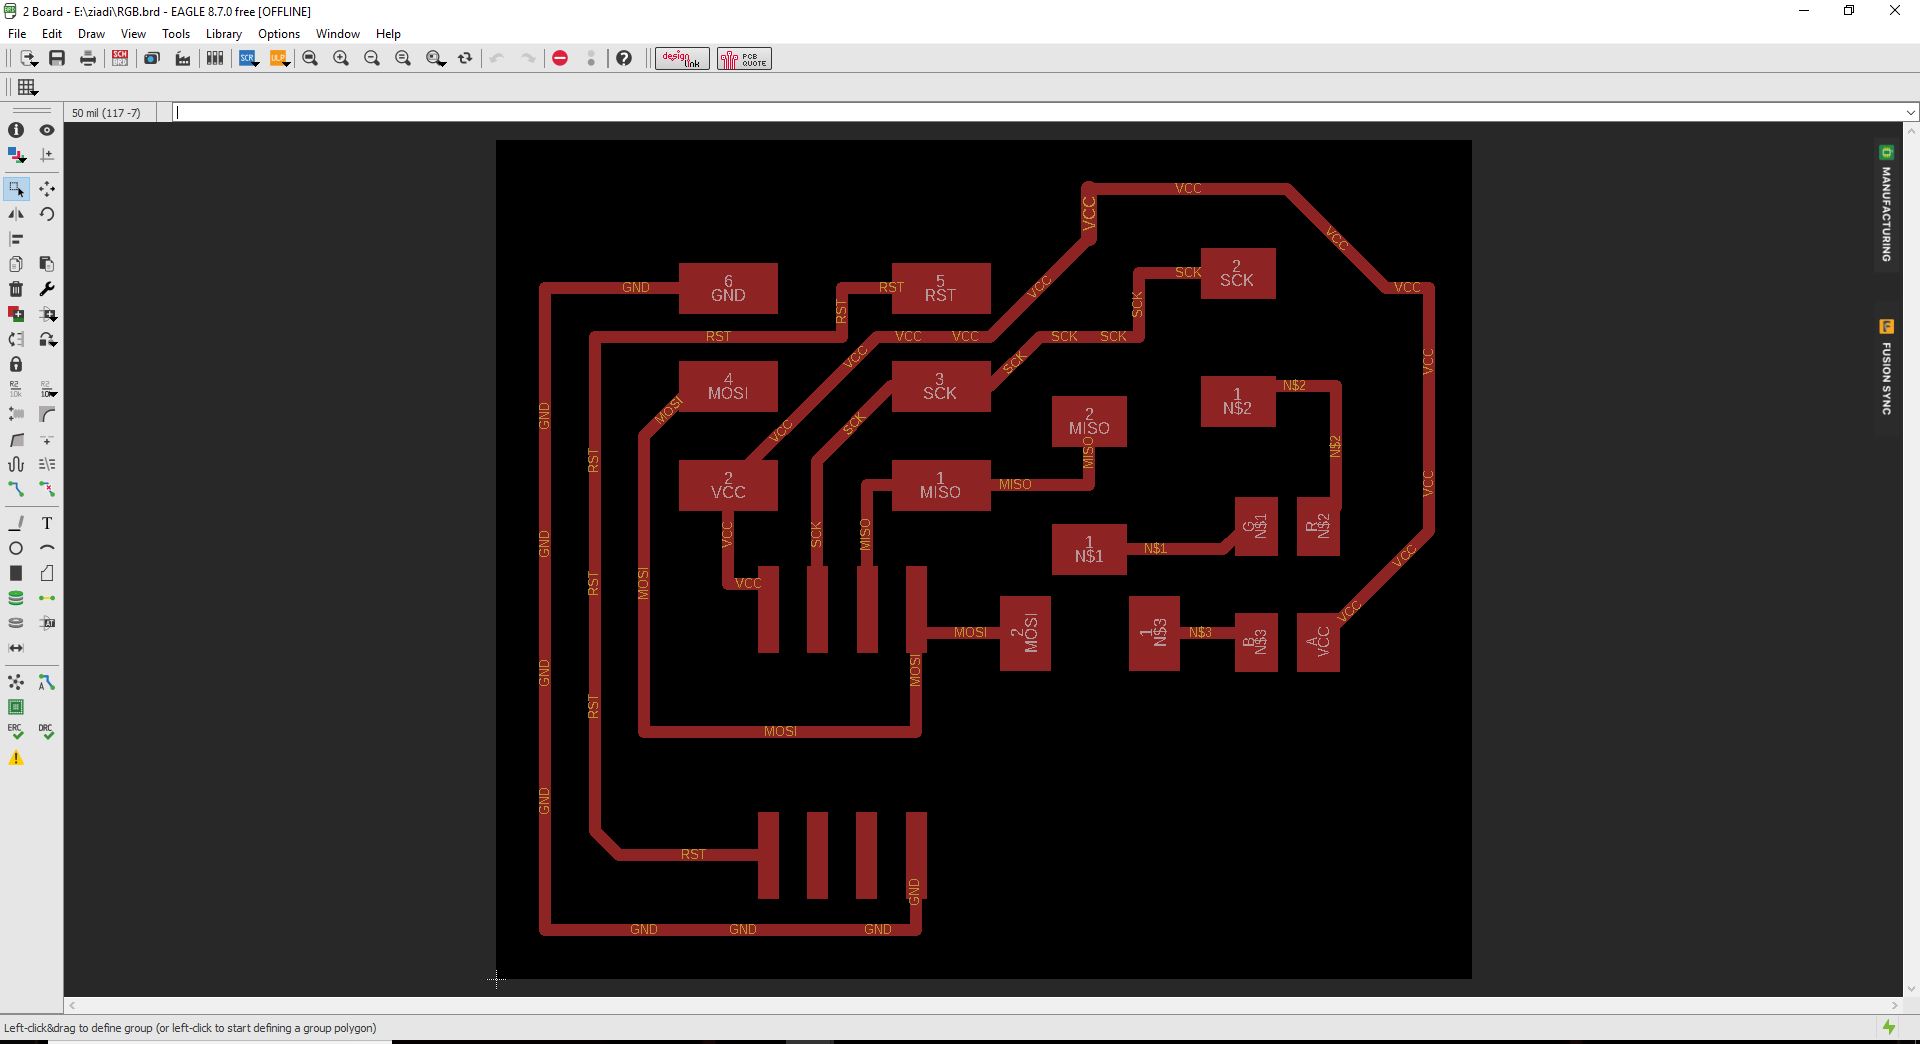Select the Ratsnest tool
Image resolution: width=1920 pixels, height=1044 pixels.
tap(16, 682)
